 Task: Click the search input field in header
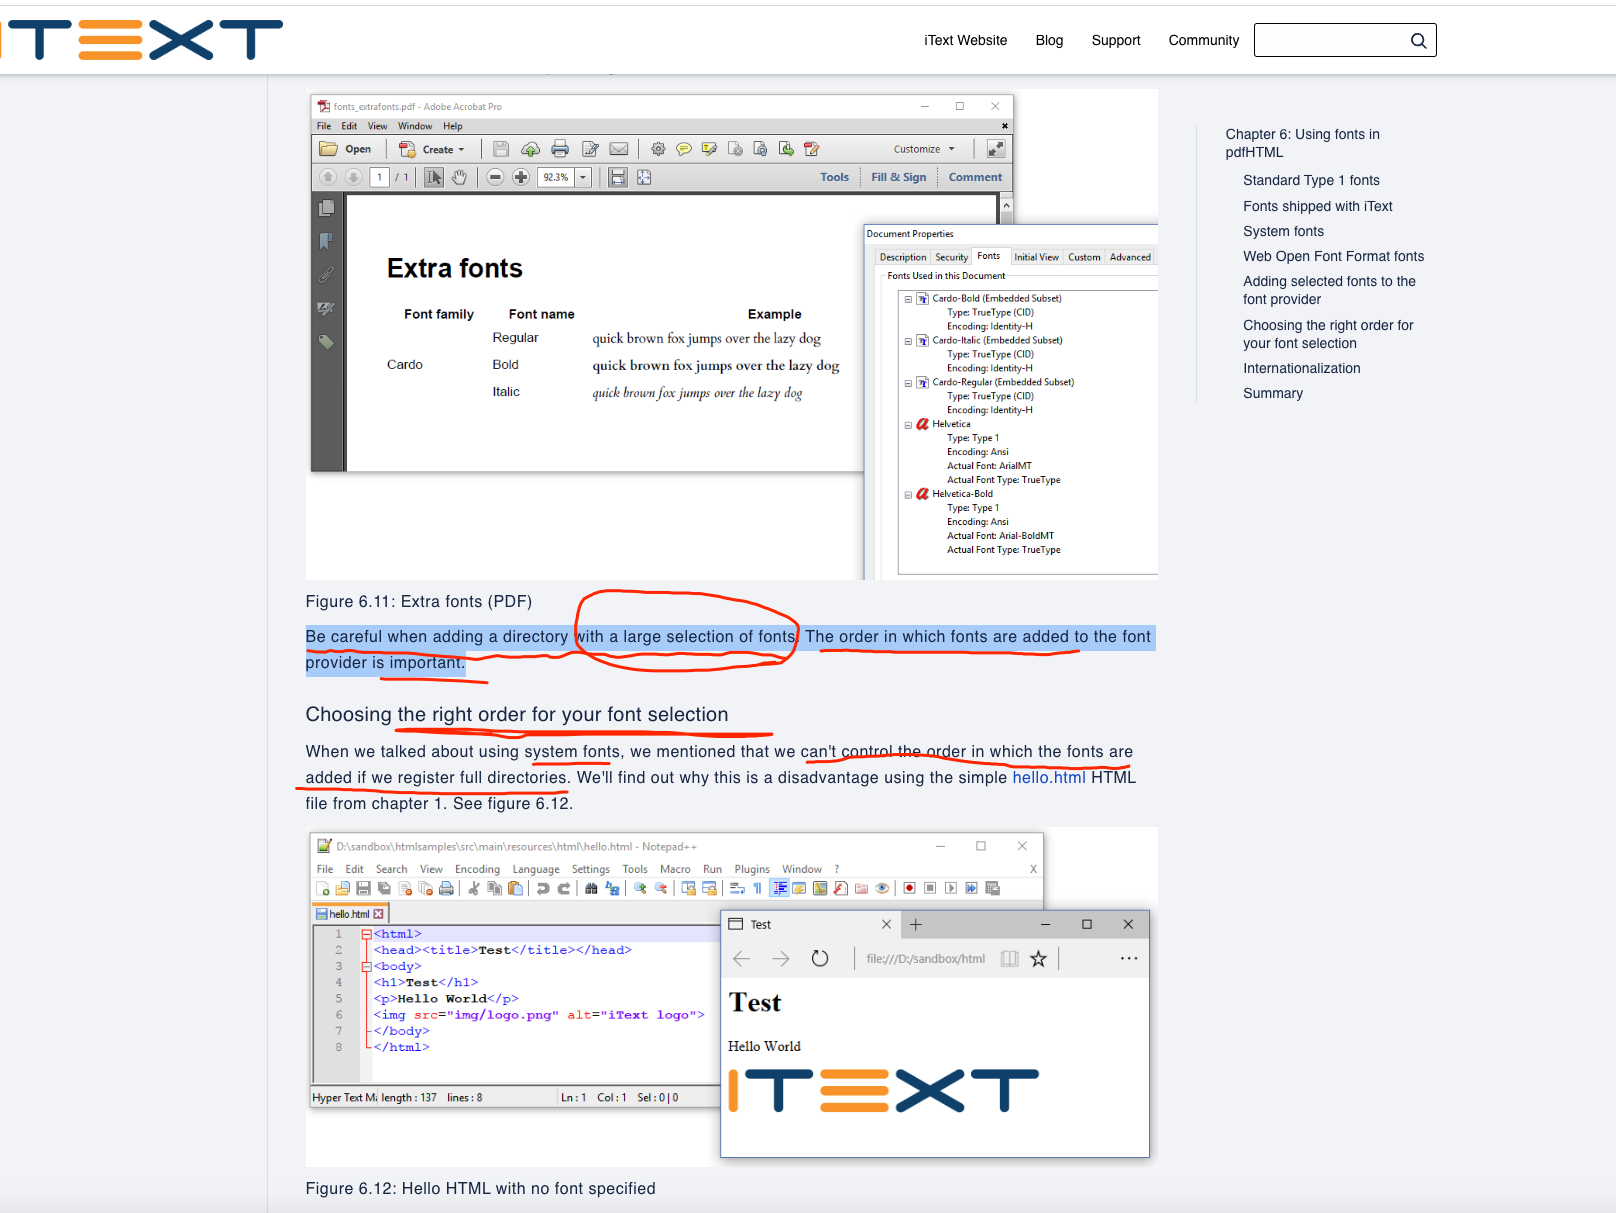(1330, 40)
